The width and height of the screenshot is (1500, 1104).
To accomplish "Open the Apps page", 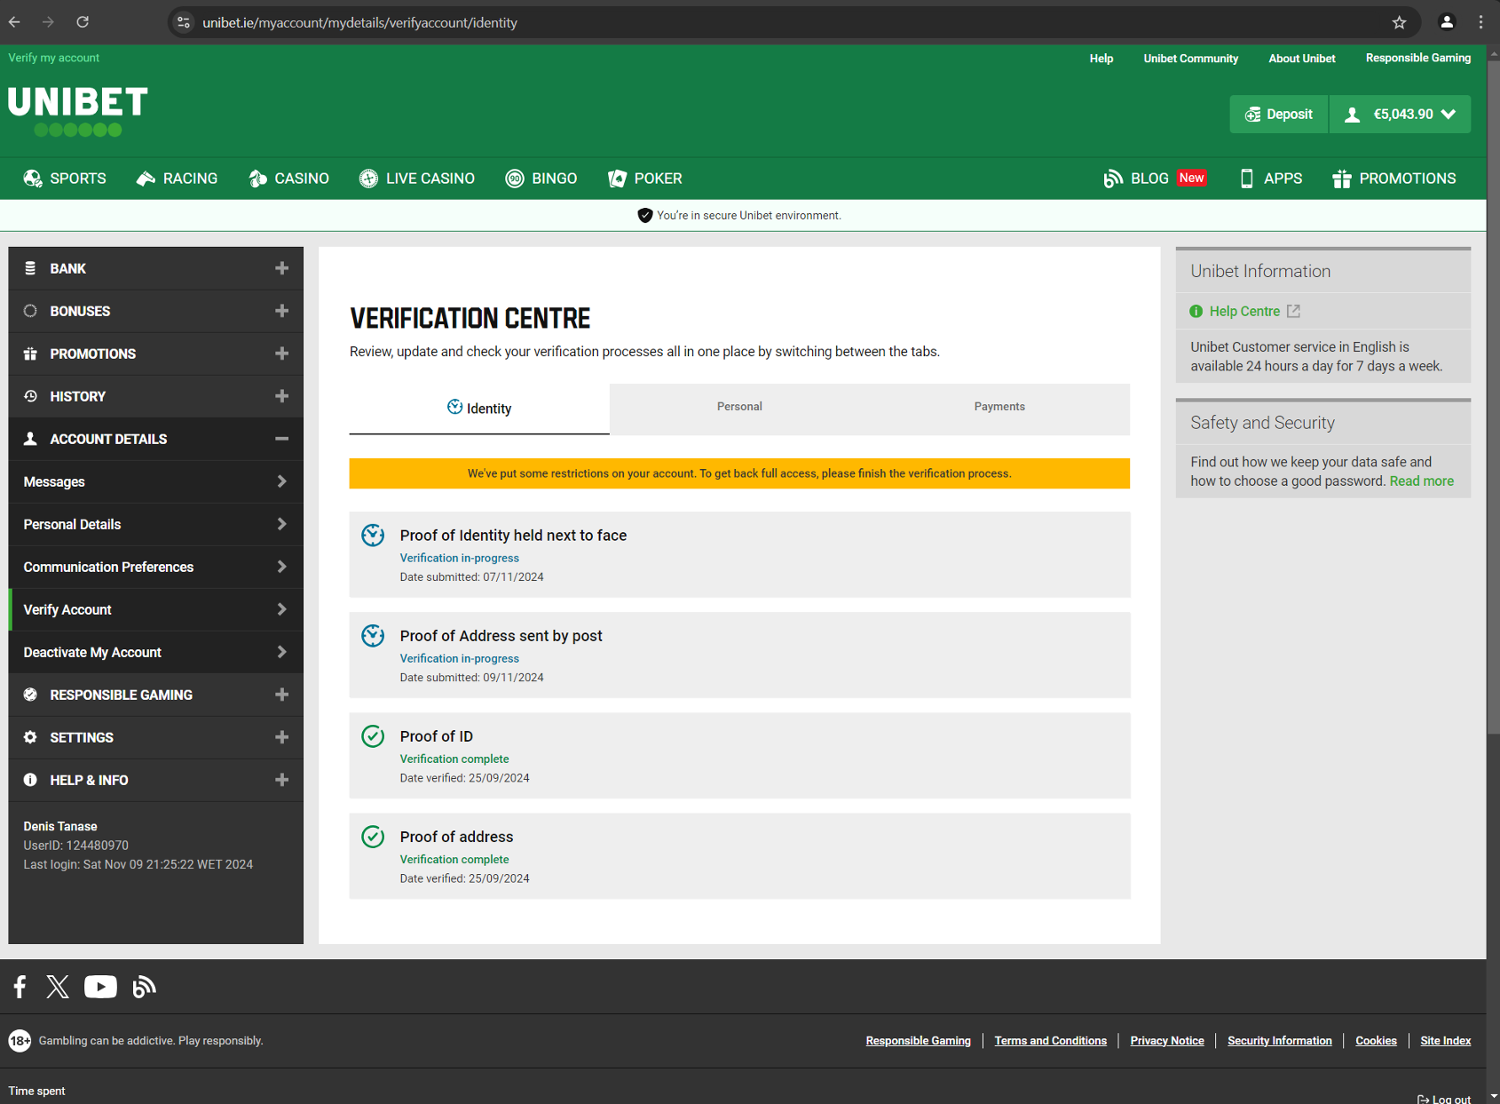I will [1271, 178].
